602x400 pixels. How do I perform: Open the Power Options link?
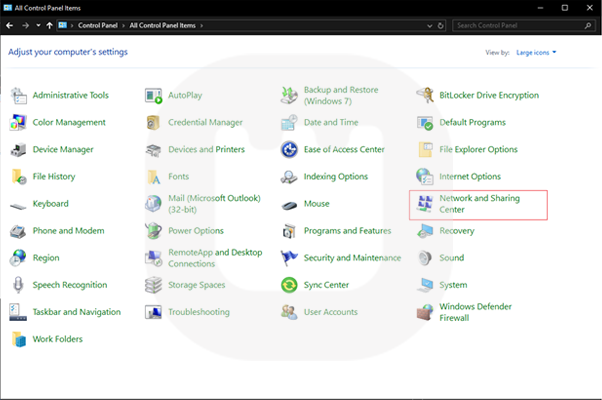coord(195,231)
